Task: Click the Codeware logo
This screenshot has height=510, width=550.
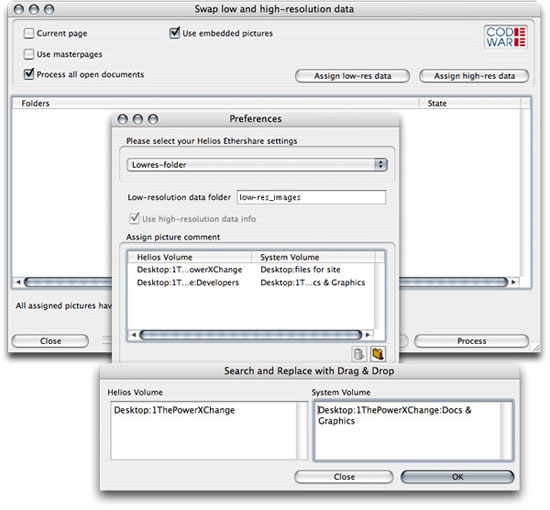Action: [505, 37]
